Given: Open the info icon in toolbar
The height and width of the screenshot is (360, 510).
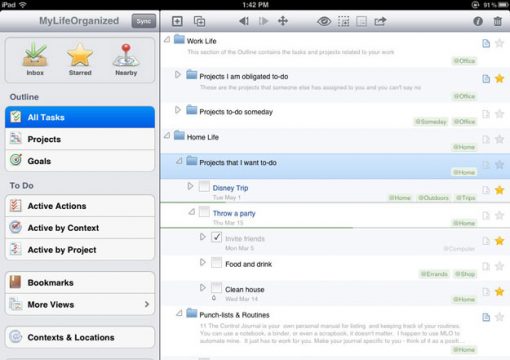Looking at the screenshot, I should point(478,21).
